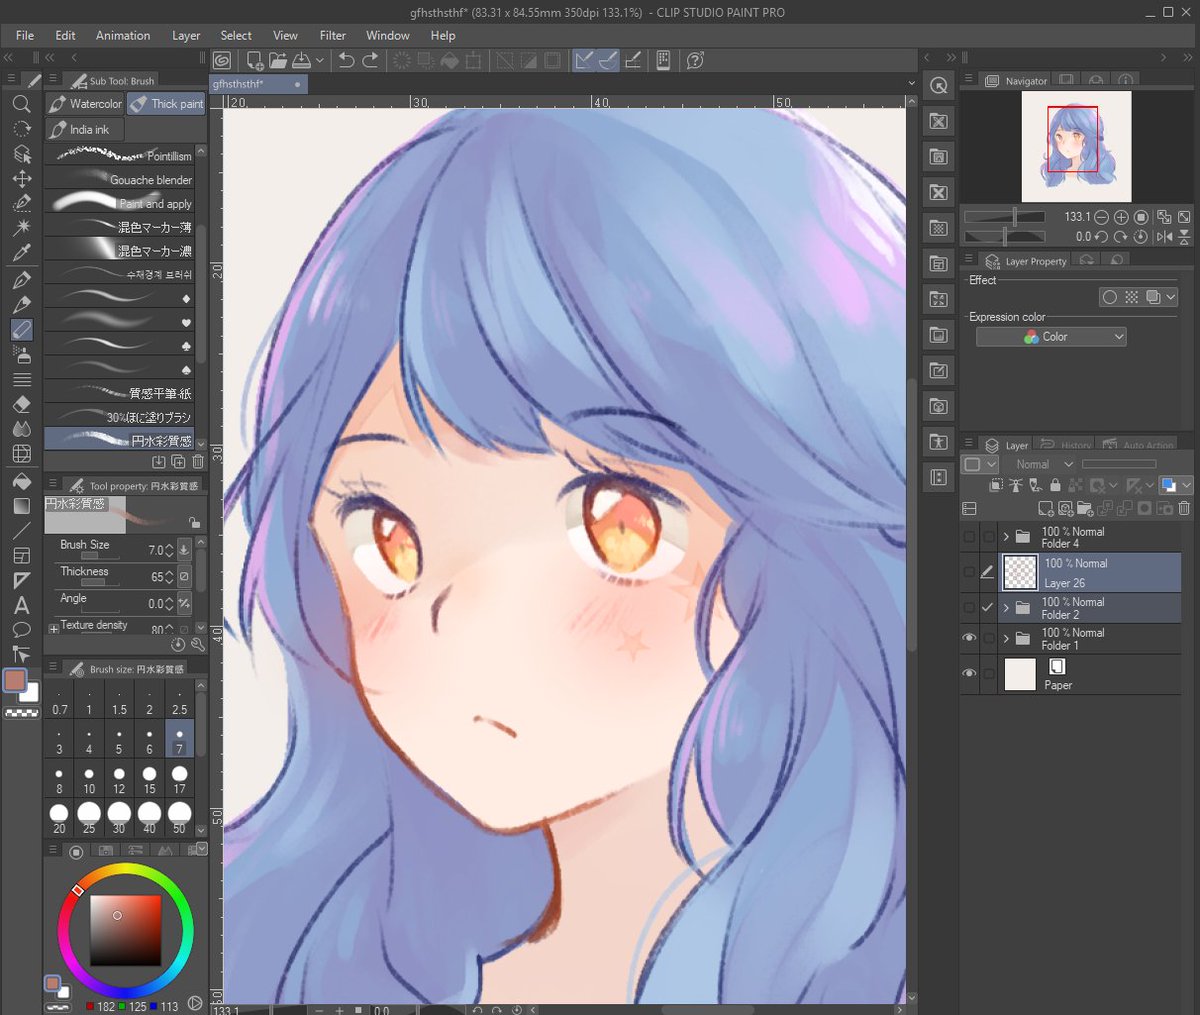Open layer color palette dropdown
Image resolution: width=1200 pixels, height=1015 pixels.
(978, 464)
